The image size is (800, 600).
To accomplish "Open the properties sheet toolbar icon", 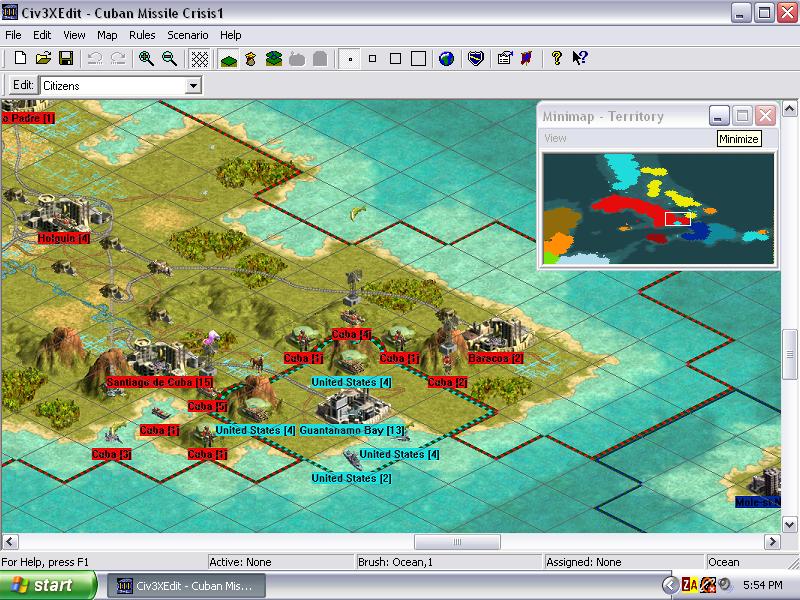I will point(505,59).
